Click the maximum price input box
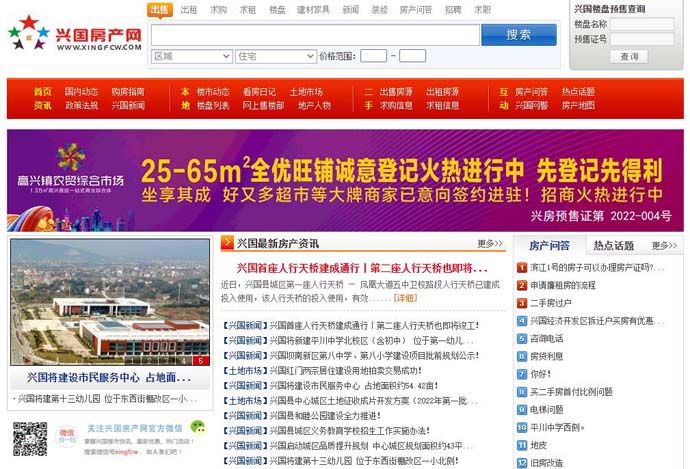690x469 pixels. click(x=412, y=56)
